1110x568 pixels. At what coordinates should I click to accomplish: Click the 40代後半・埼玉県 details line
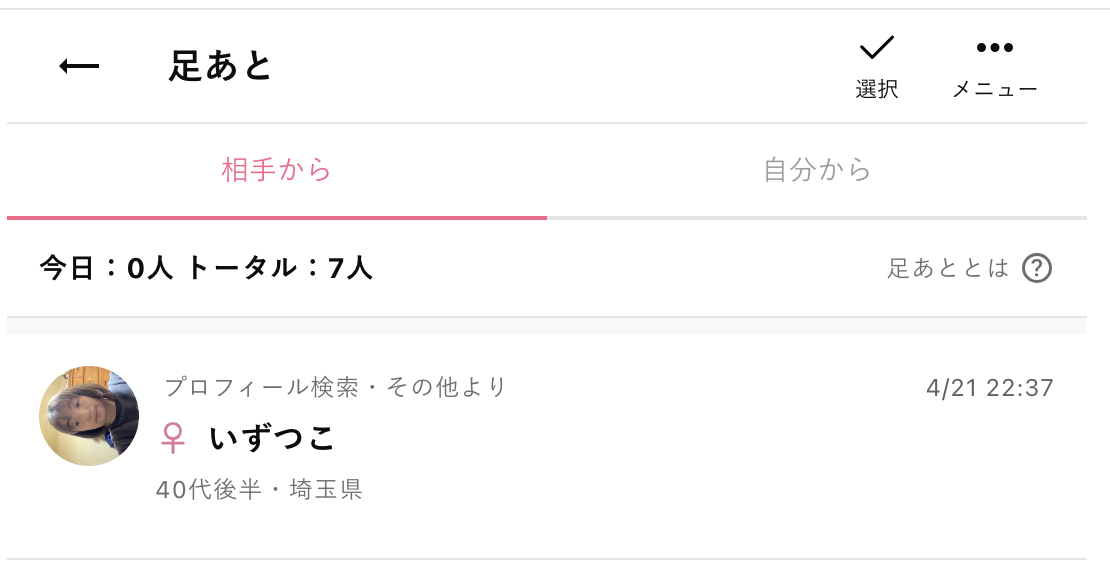tap(259, 489)
